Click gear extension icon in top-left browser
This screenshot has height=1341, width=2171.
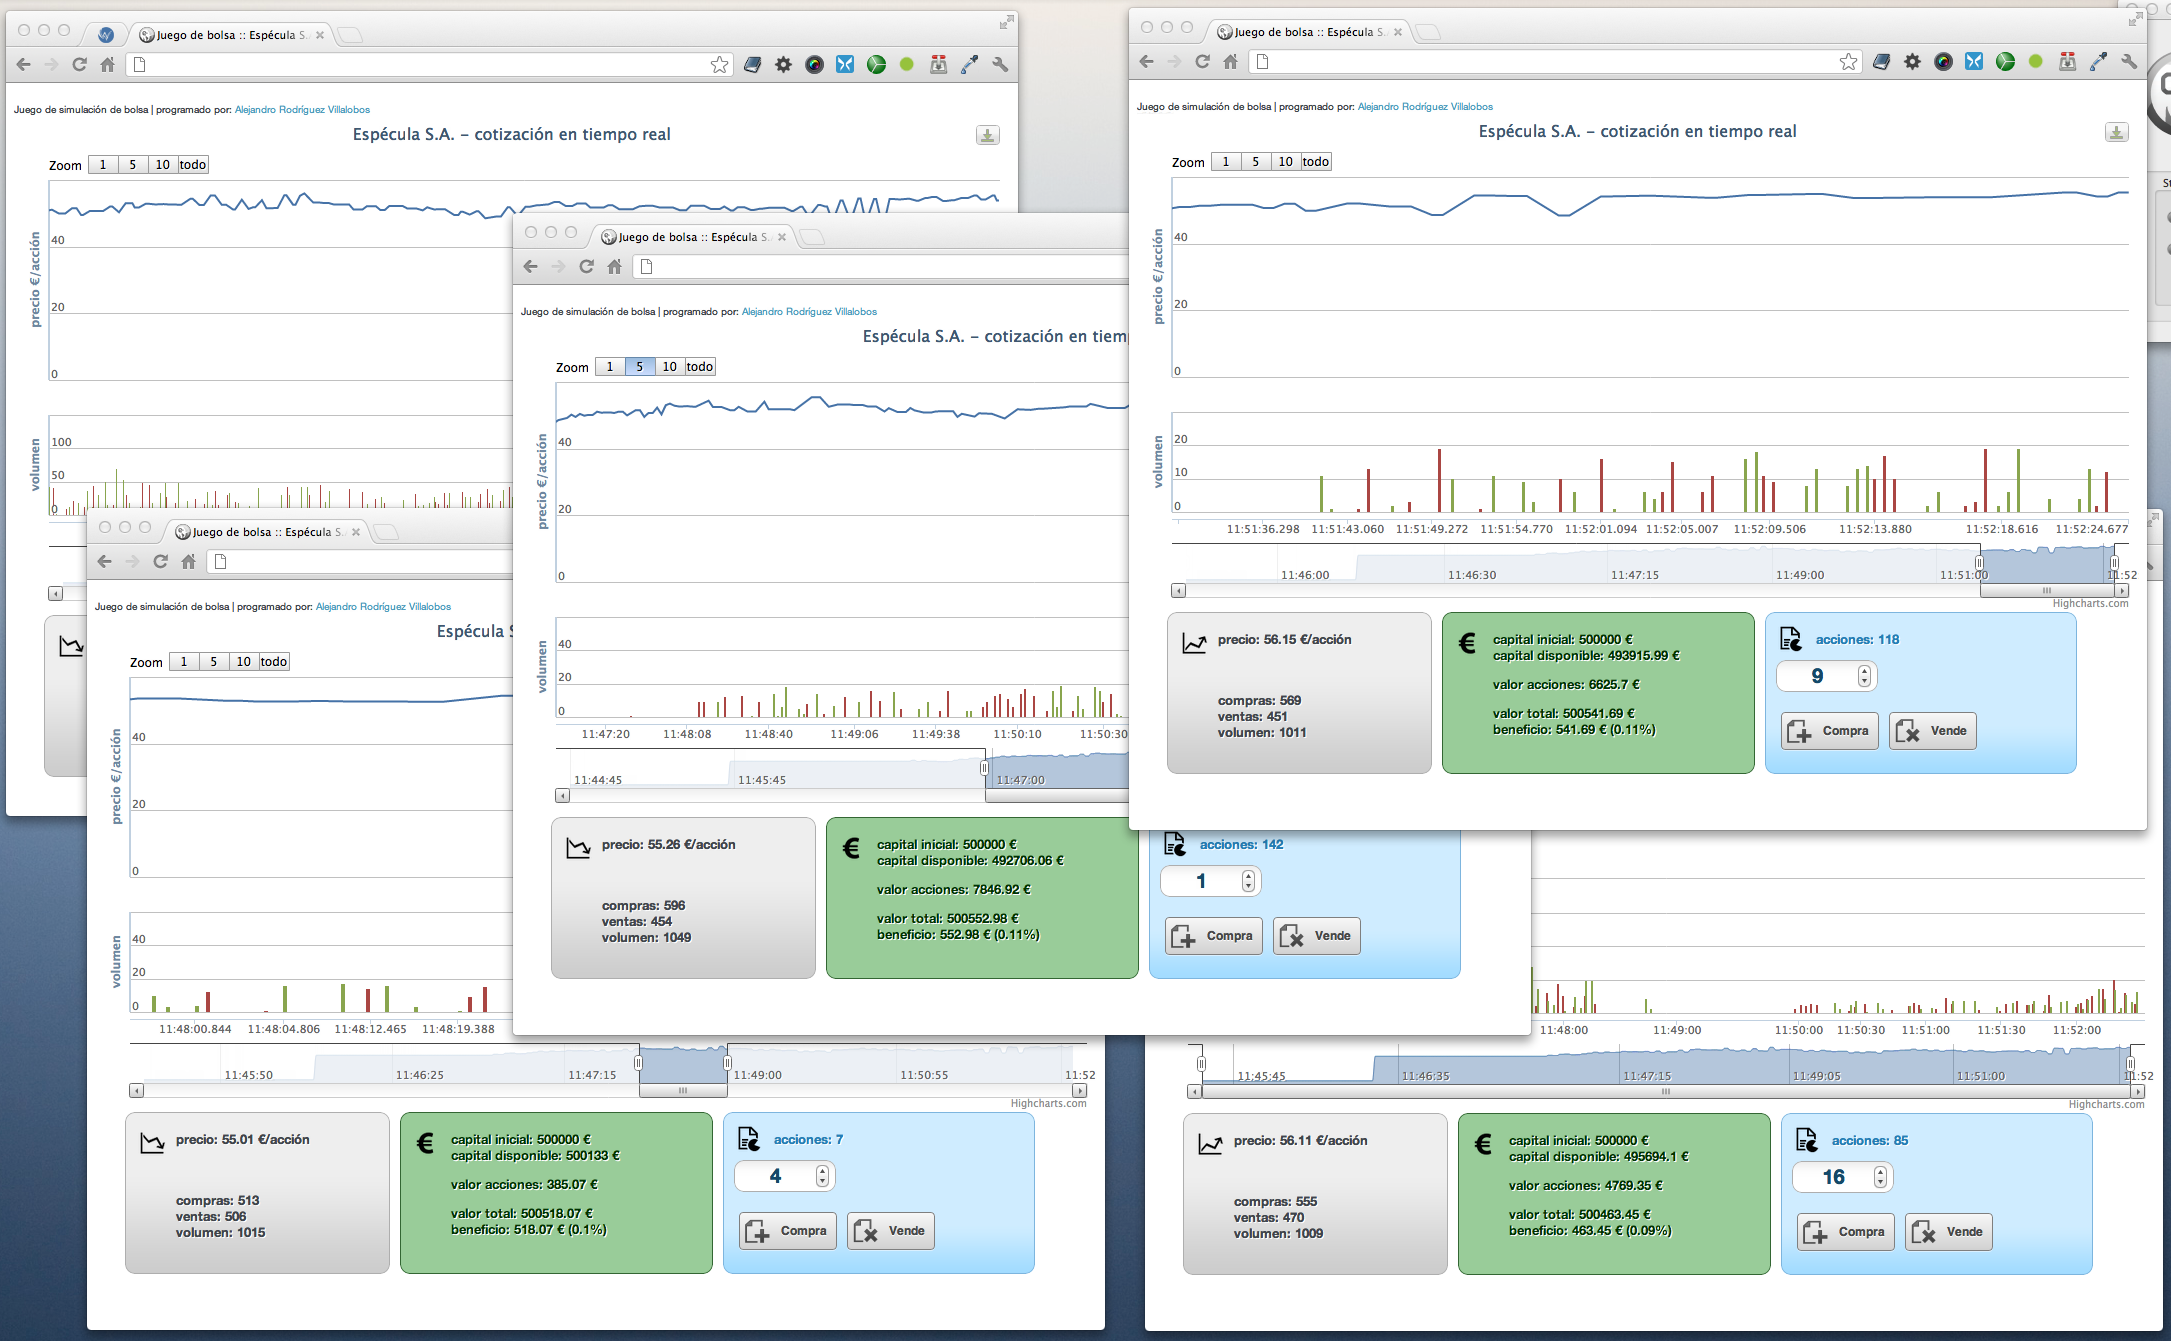click(783, 65)
